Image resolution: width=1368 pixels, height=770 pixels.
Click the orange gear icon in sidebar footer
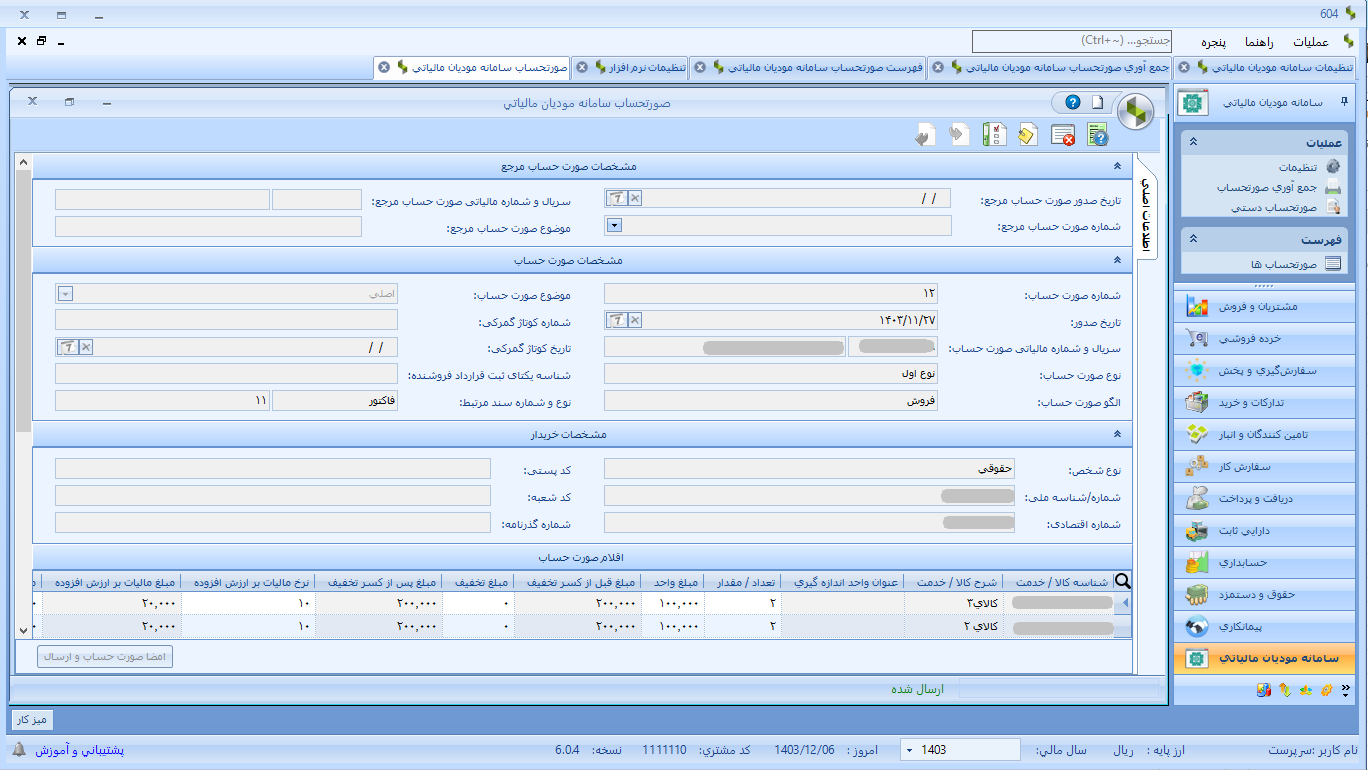point(1326,689)
